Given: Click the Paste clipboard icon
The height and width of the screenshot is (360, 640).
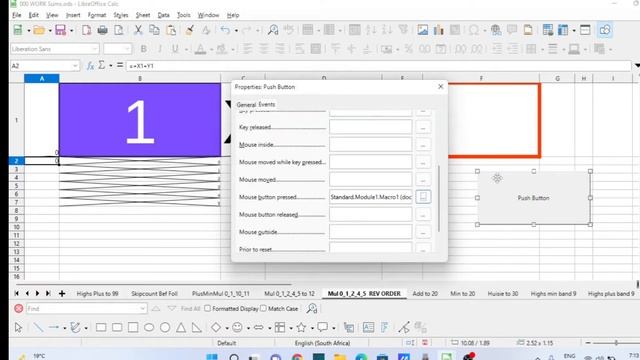Looking at the screenshot, I should [171, 30].
